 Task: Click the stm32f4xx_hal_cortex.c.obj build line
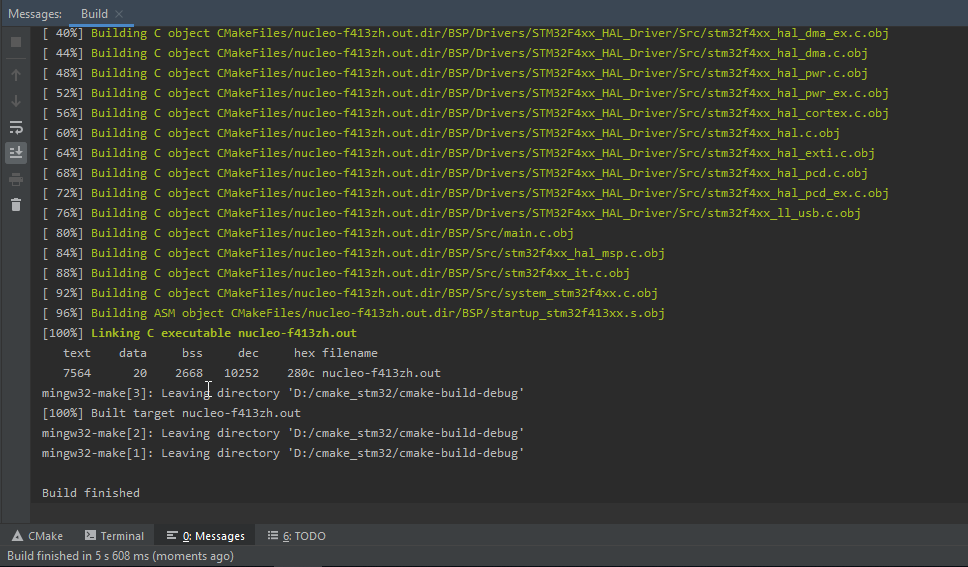point(465,113)
